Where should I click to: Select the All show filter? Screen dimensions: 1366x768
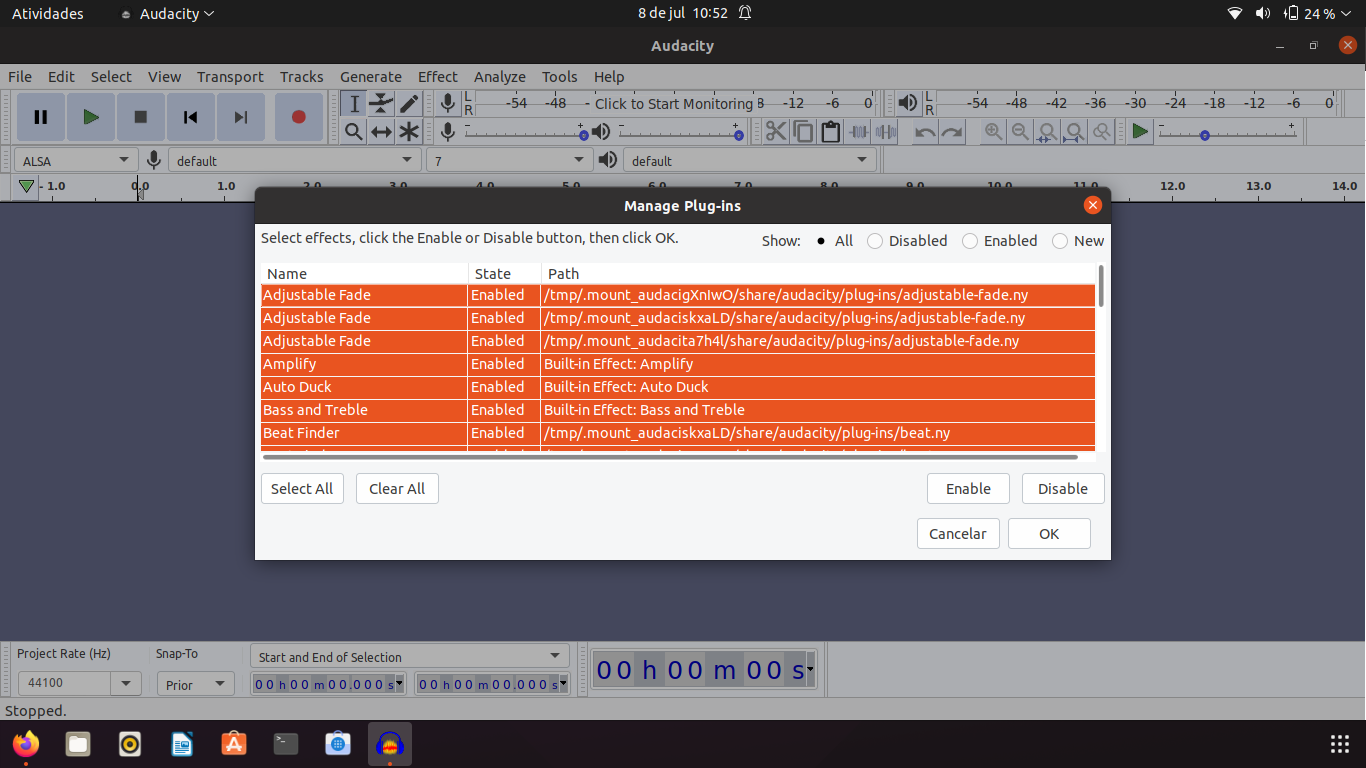click(x=833, y=241)
